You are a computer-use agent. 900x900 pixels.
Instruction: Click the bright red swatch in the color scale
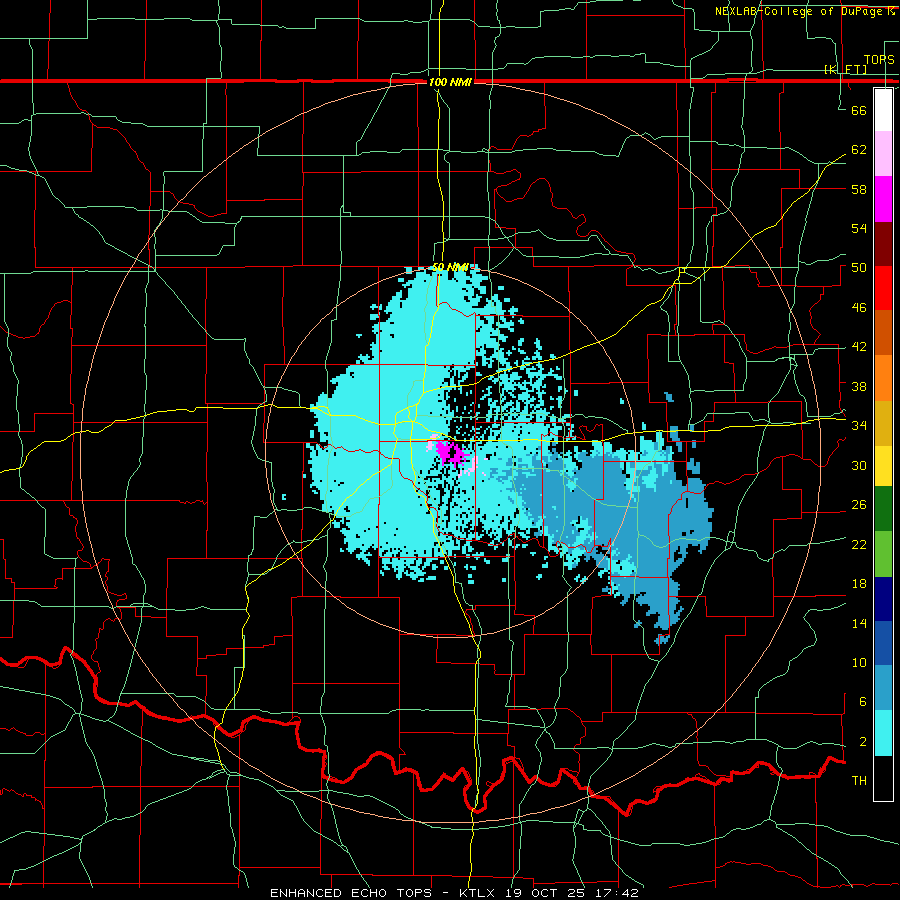[883, 288]
